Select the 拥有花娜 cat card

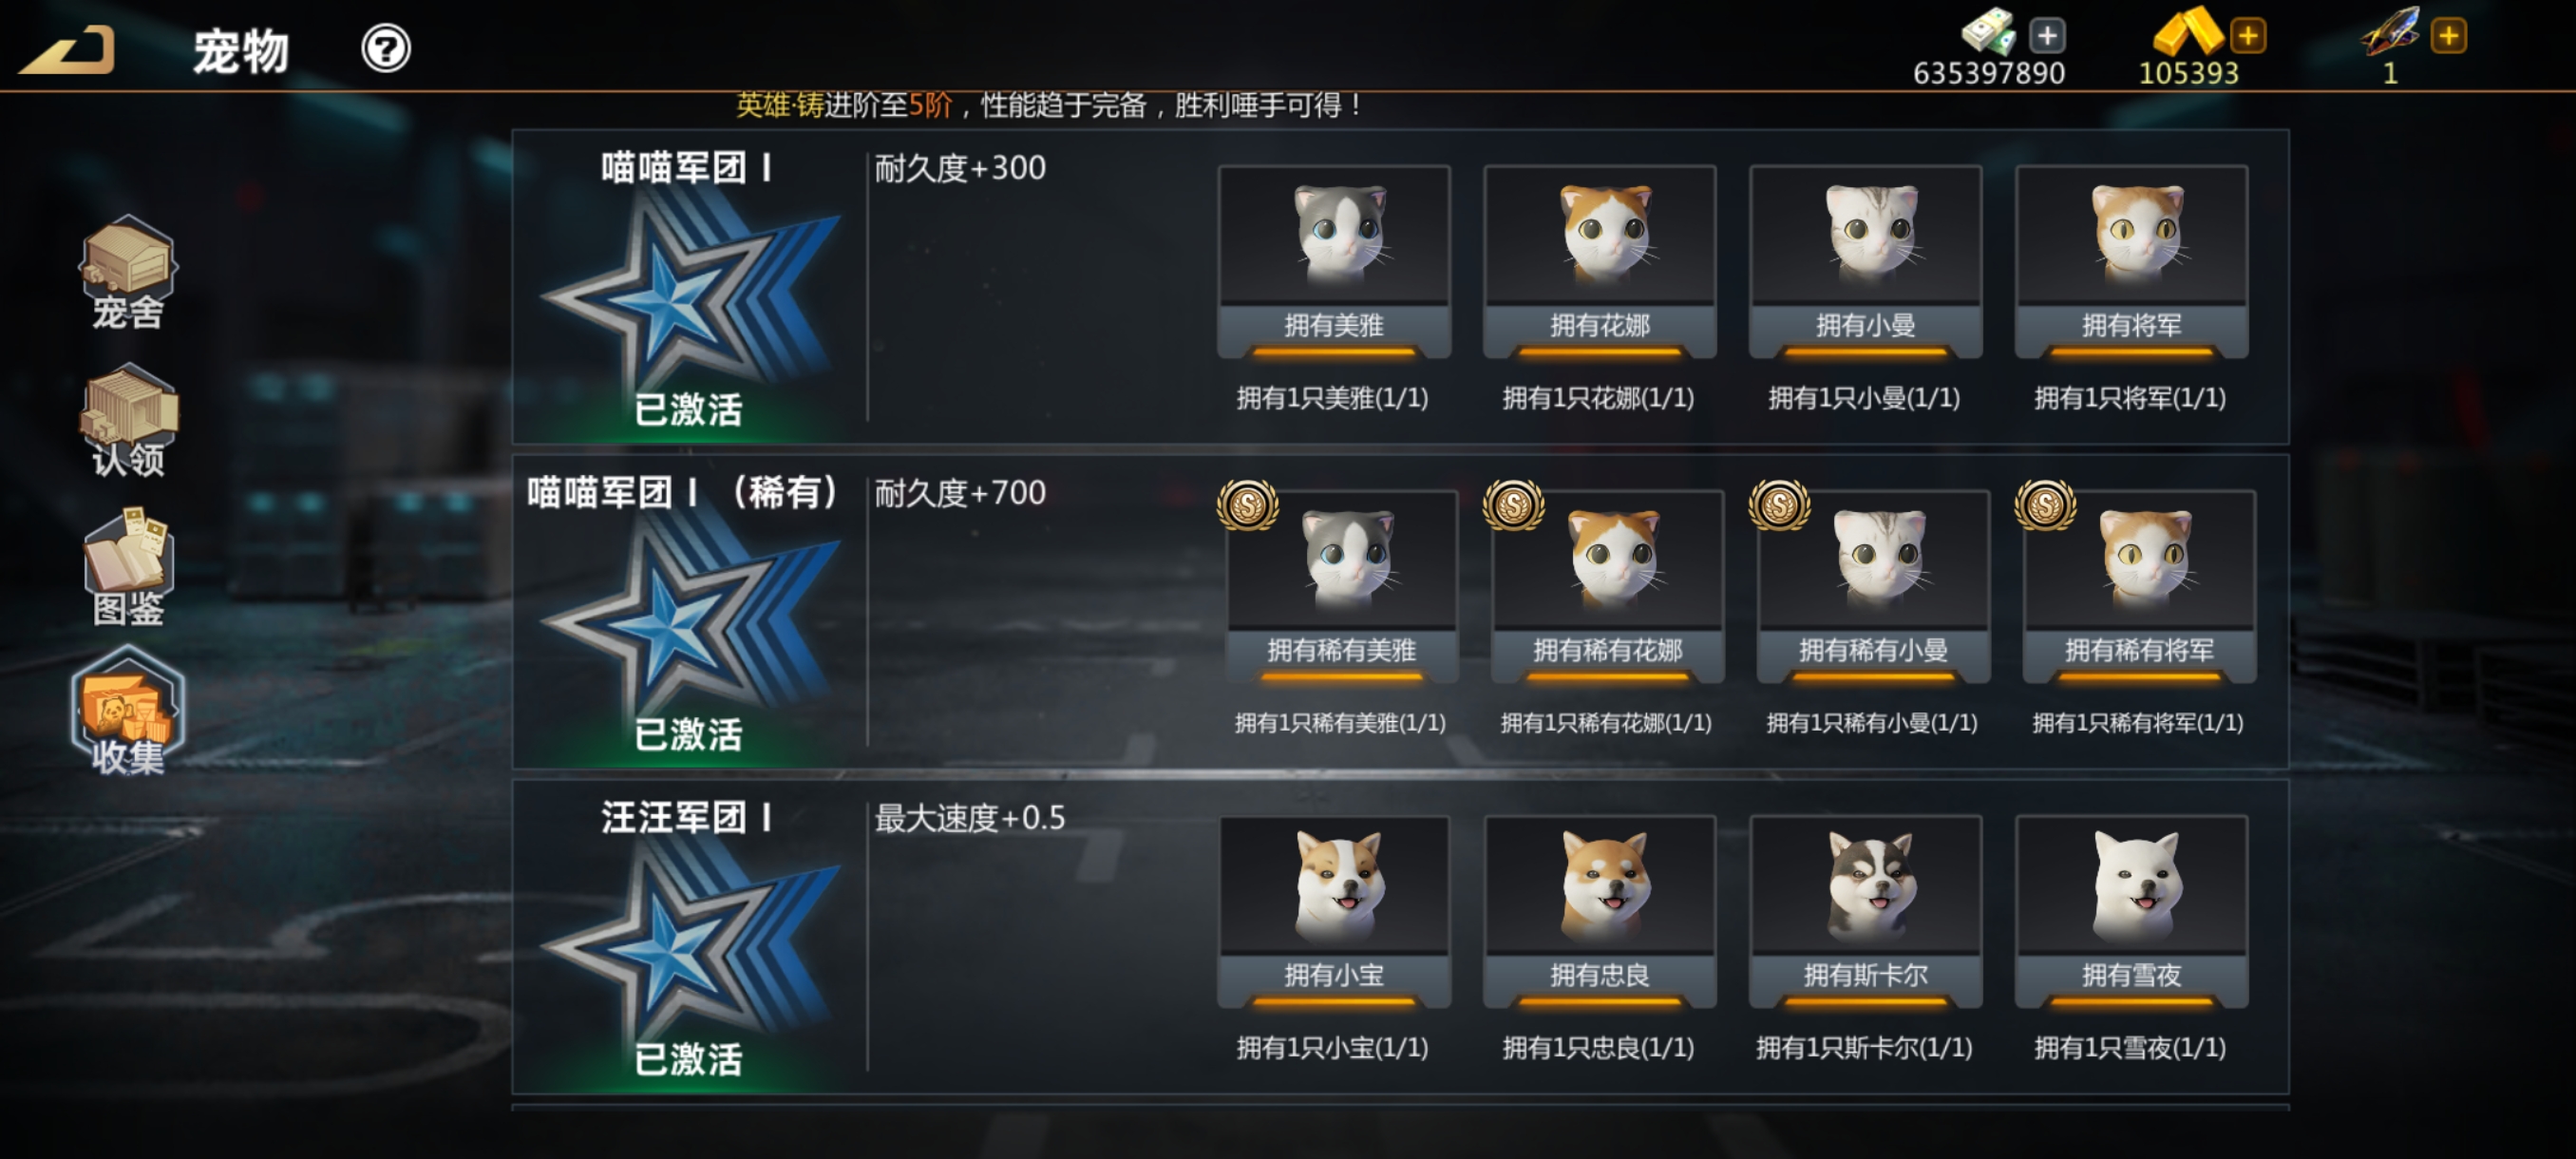pos(1599,262)
